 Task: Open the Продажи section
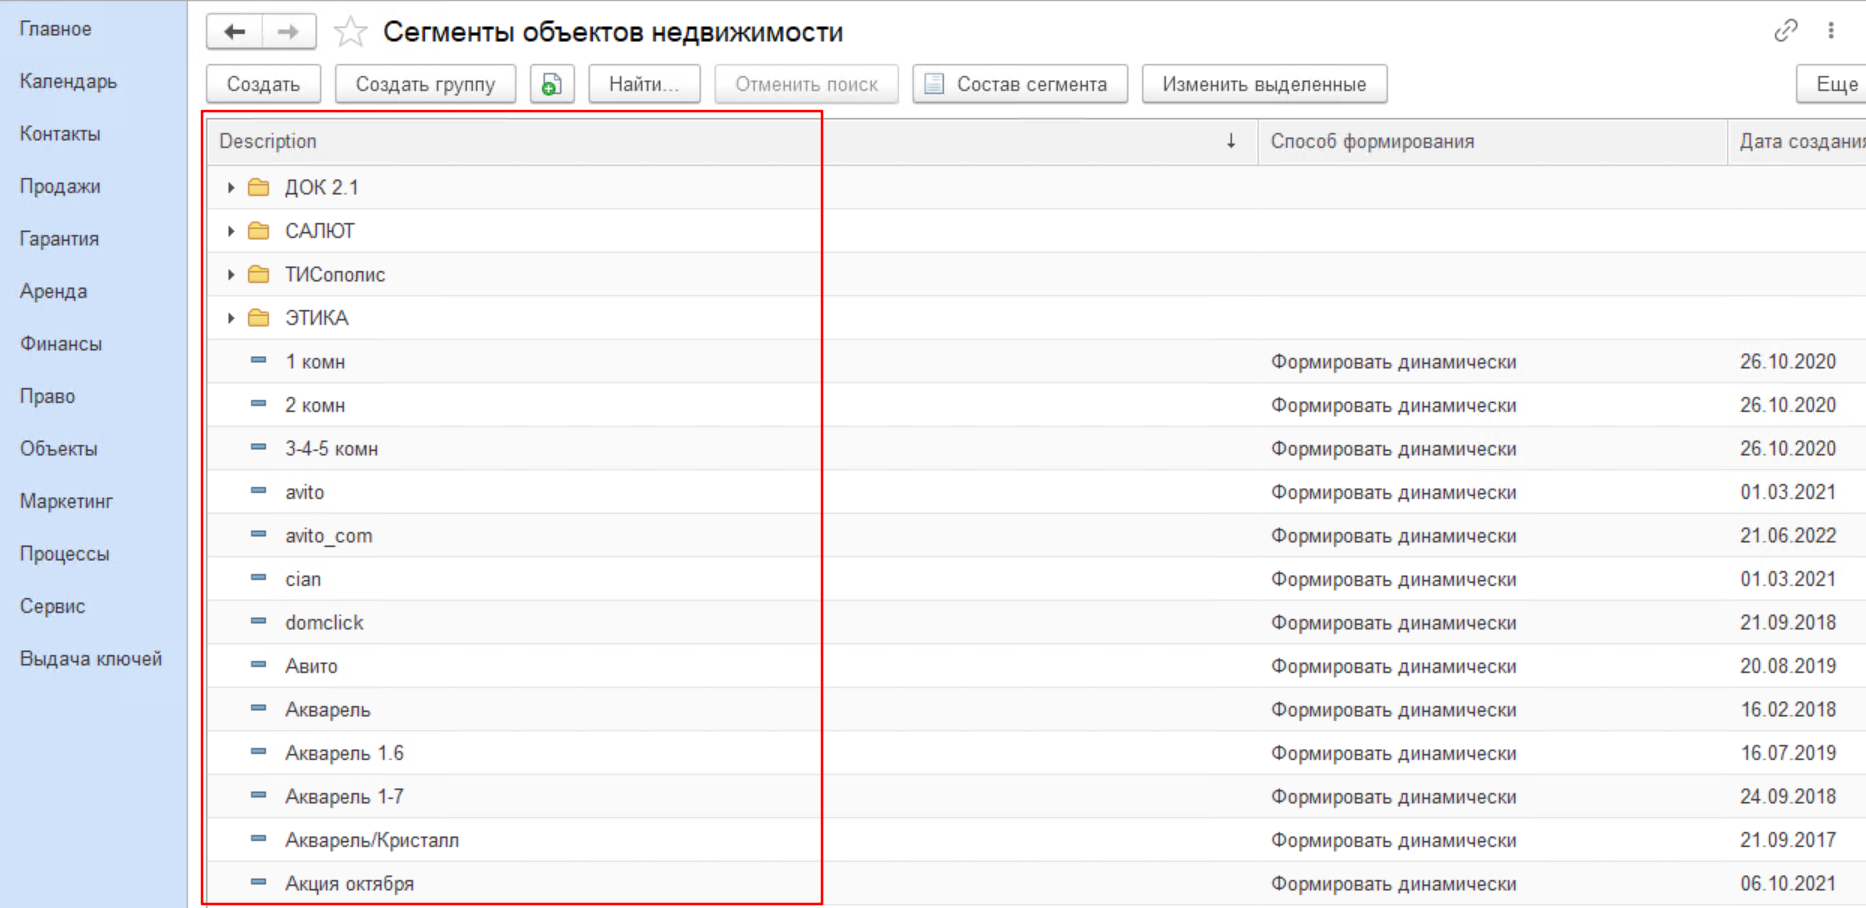pos(60,186)
